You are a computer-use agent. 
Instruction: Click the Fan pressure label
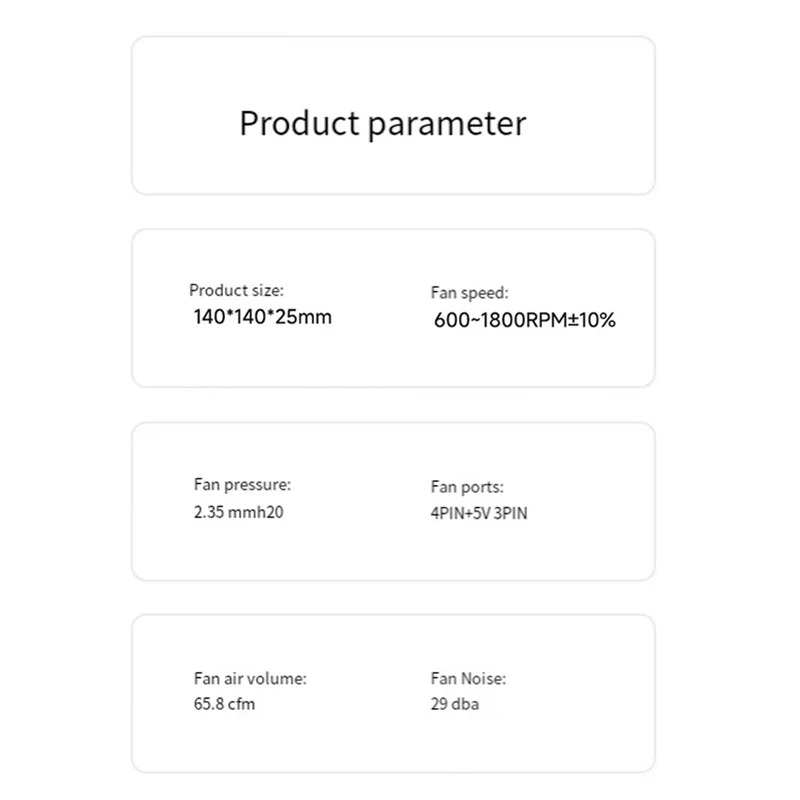pos(242,485)
